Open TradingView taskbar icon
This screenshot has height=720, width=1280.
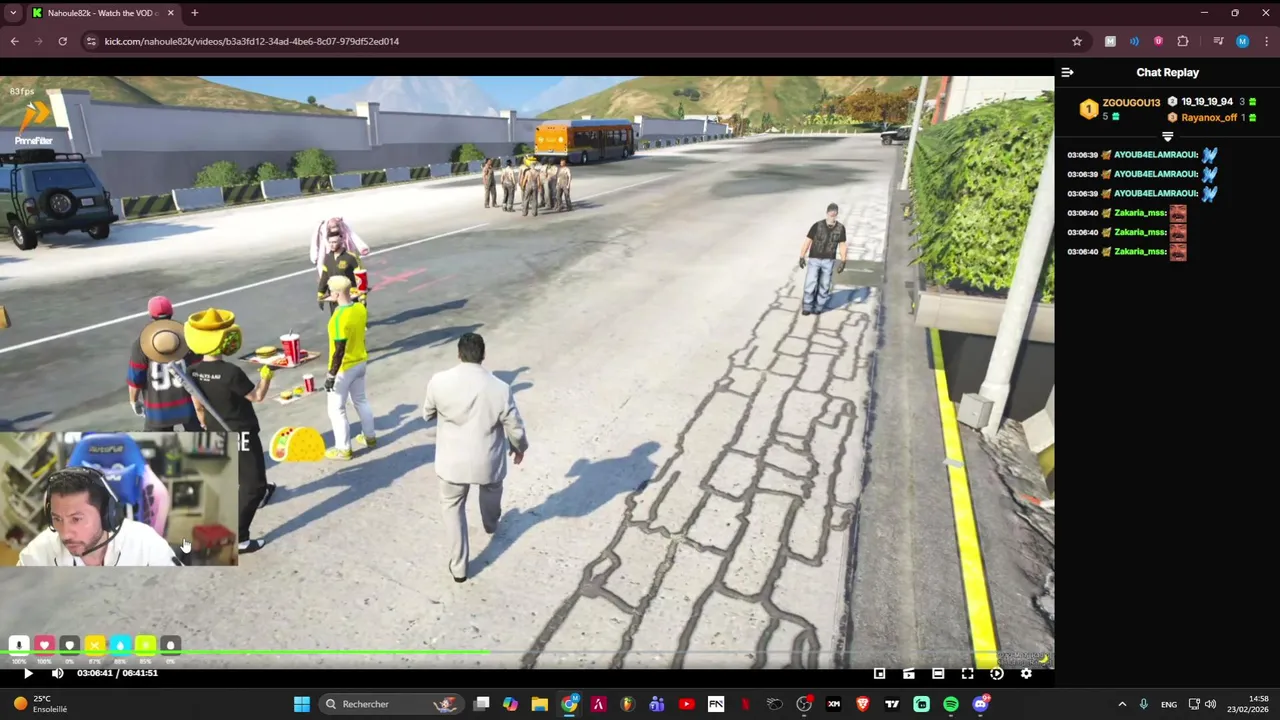click(x=892, y=704)
